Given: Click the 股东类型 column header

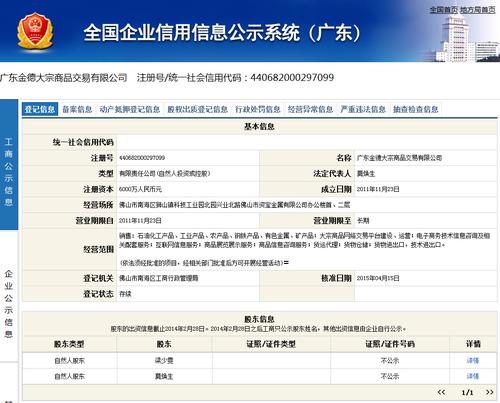Looking at the screenshot, I should point(69,344).
